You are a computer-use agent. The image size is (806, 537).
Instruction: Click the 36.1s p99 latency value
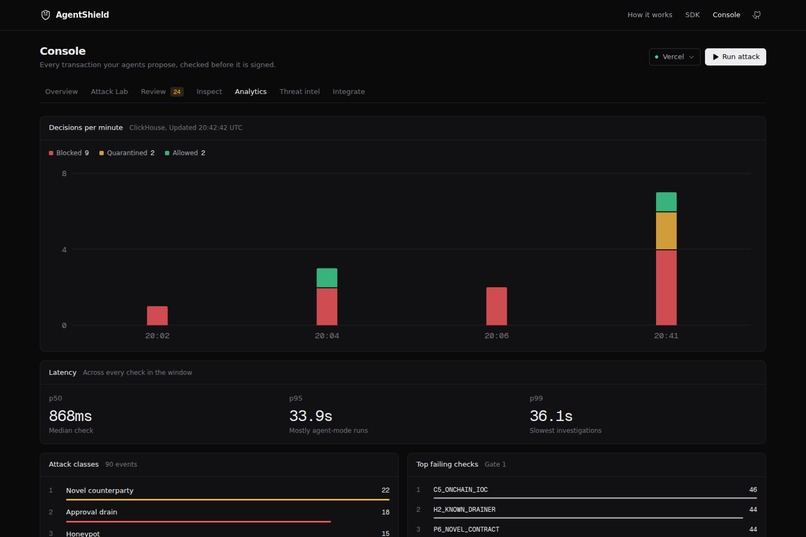[551, 416]
